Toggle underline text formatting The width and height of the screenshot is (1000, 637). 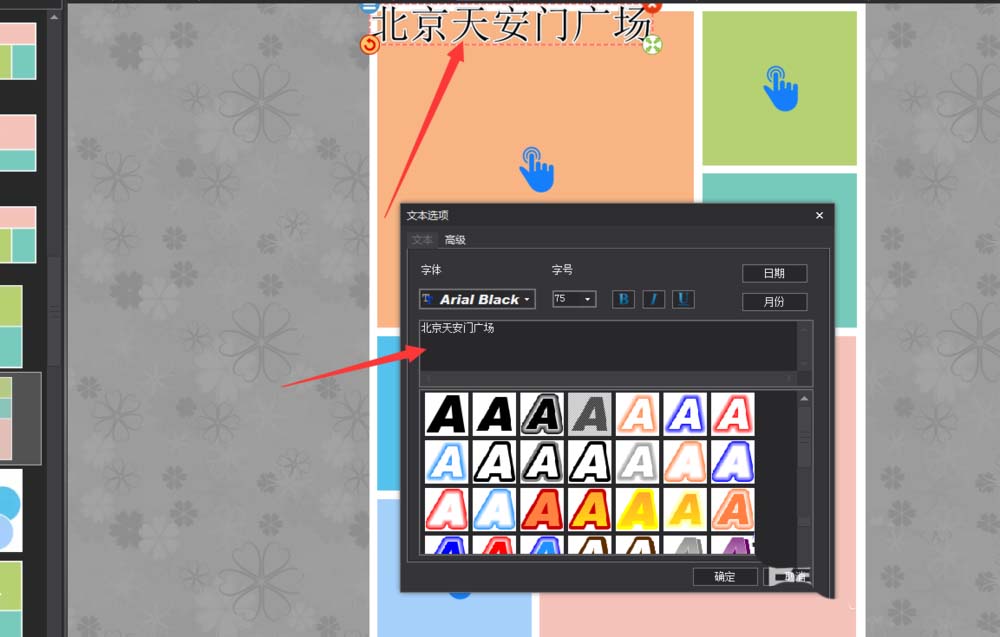683,299
